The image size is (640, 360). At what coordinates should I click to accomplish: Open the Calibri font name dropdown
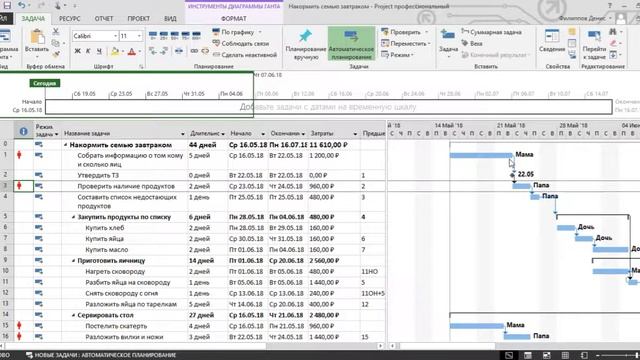pos(115,36)
